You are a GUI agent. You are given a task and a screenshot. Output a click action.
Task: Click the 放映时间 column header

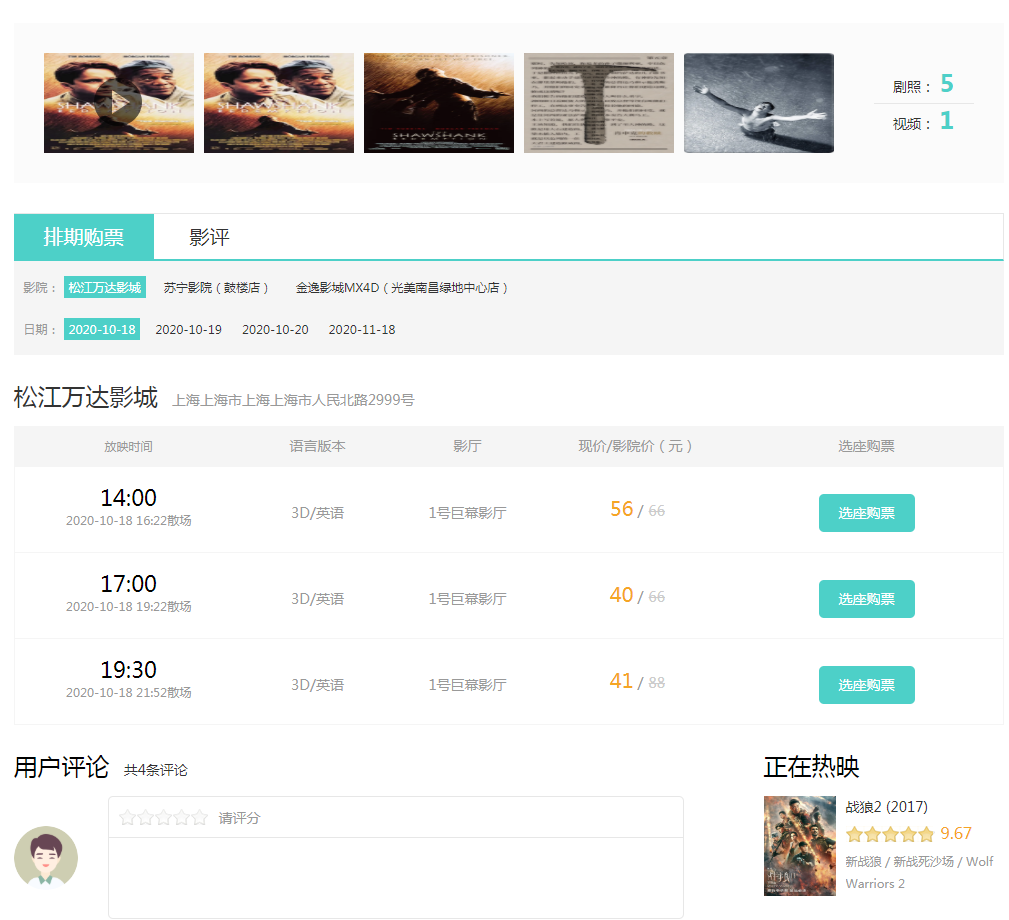129,446
